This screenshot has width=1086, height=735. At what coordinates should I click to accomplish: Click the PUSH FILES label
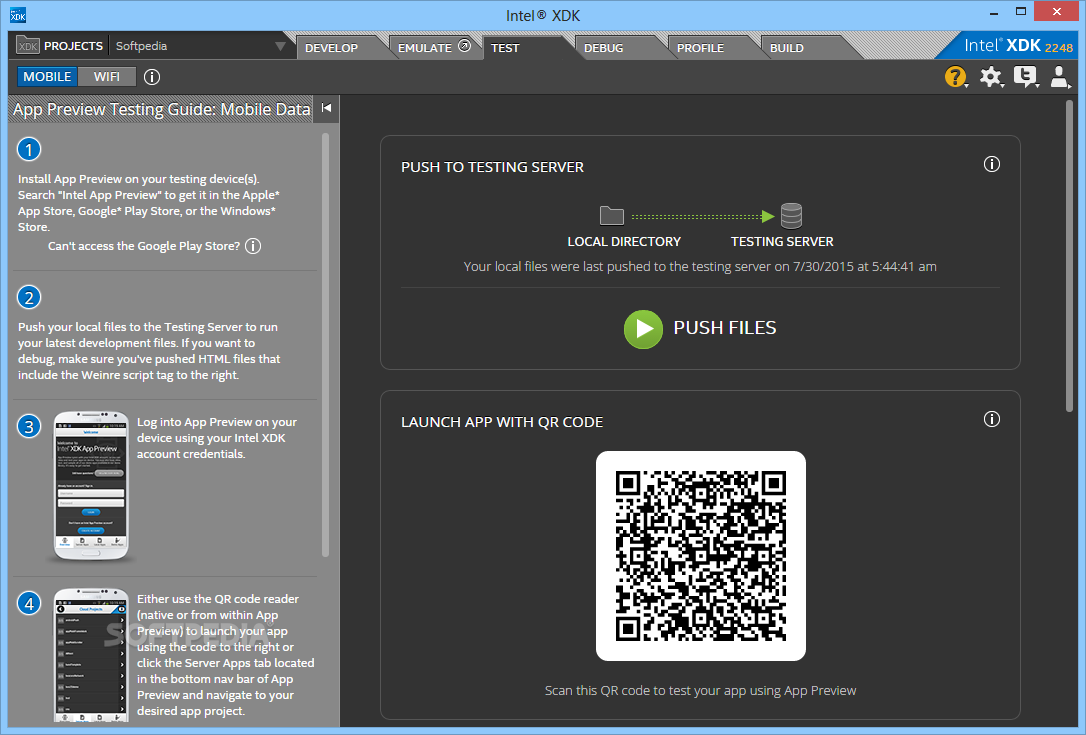[724, 328]
